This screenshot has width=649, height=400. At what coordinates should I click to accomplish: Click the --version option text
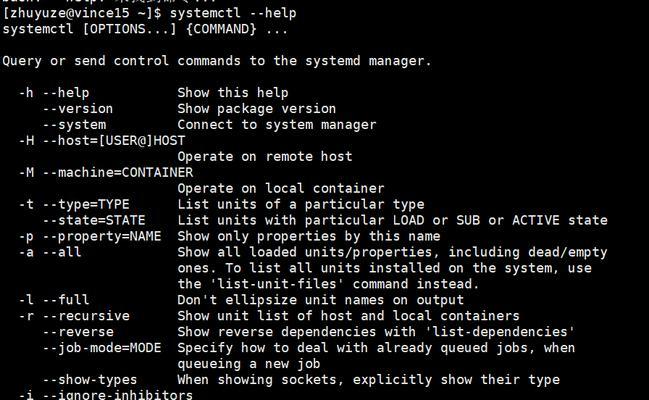pyautogui.click(x=78, y=109)
